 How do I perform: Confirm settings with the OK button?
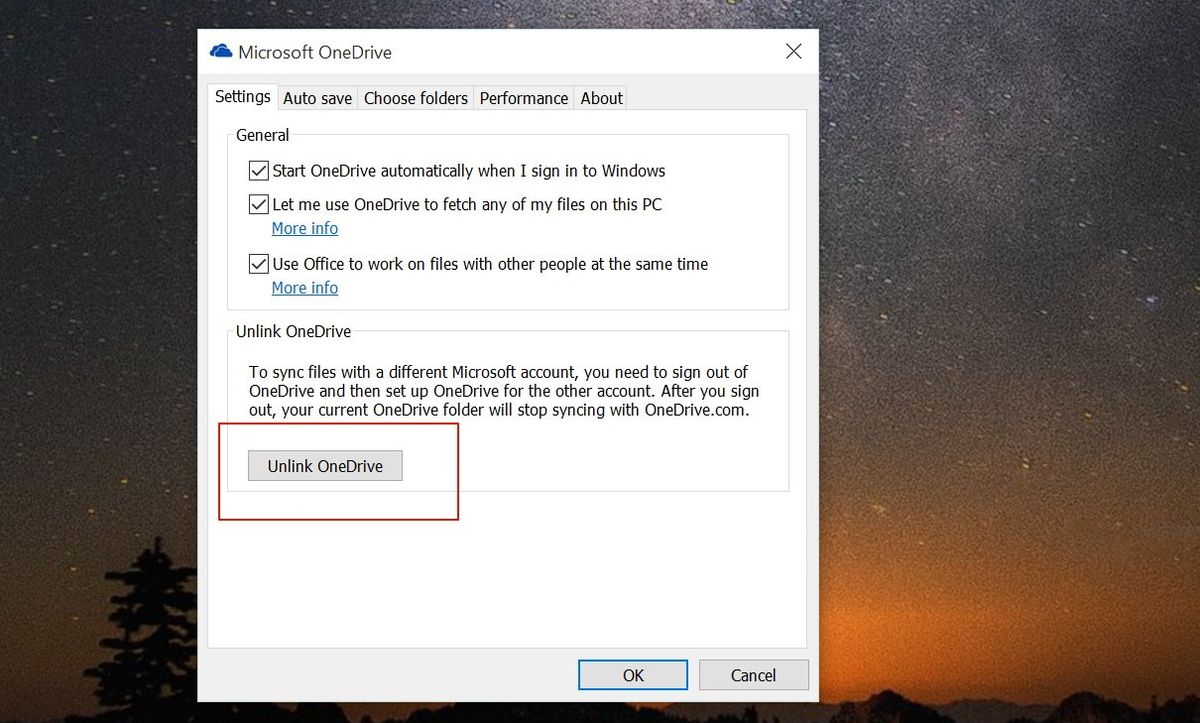coord(632,674)
